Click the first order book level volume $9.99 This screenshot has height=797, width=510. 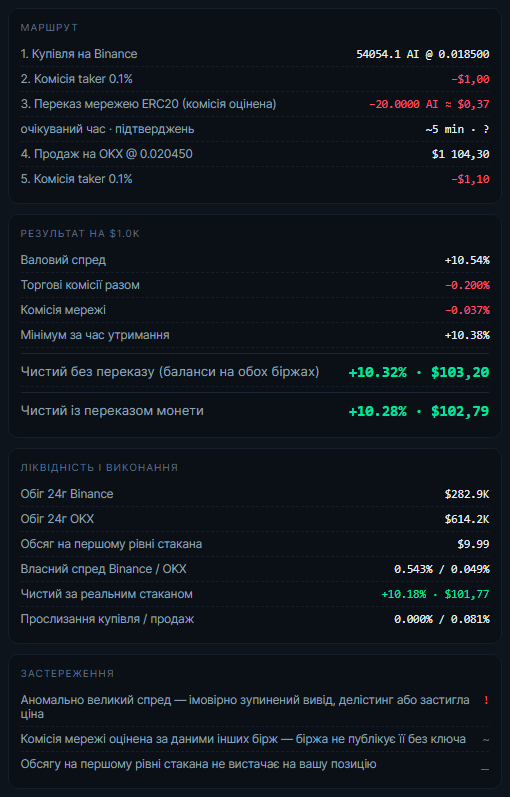tap(473, 544)
